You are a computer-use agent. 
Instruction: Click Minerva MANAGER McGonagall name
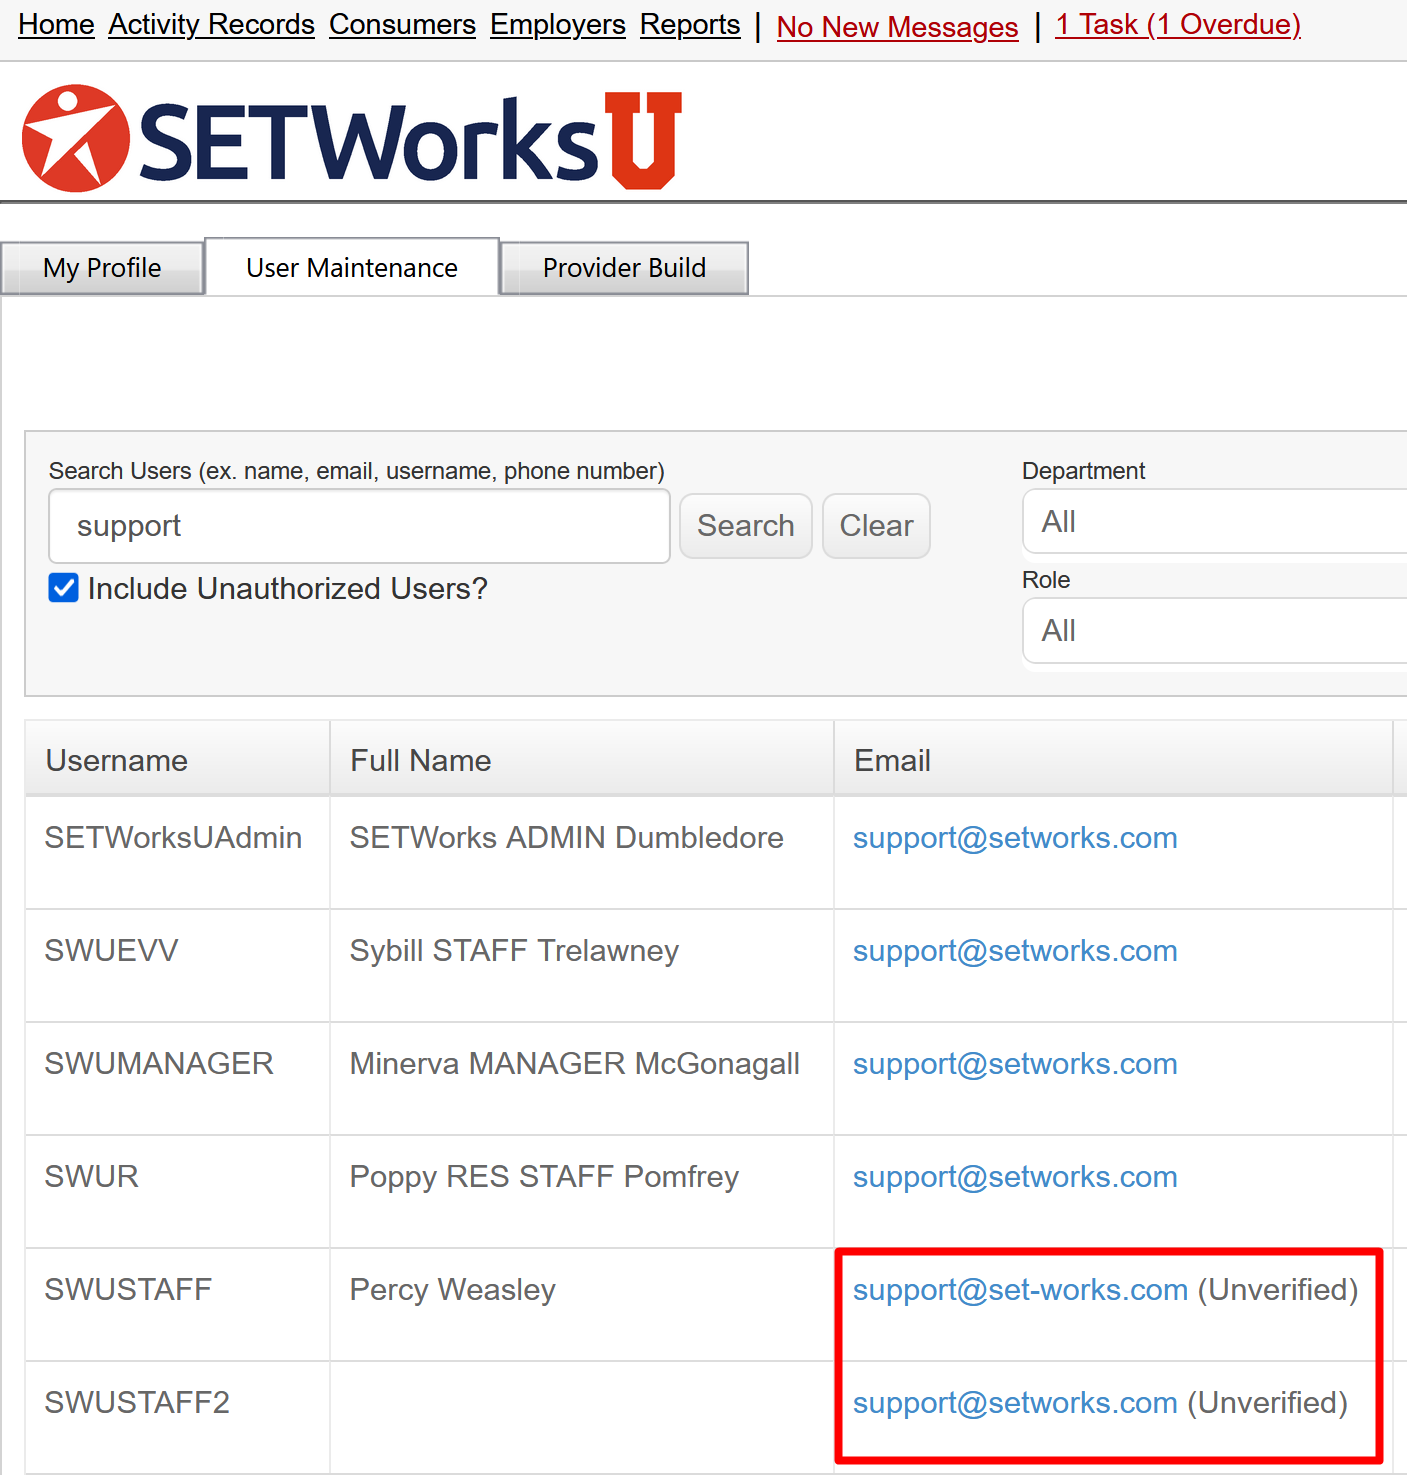click(x=574, y=1064)
